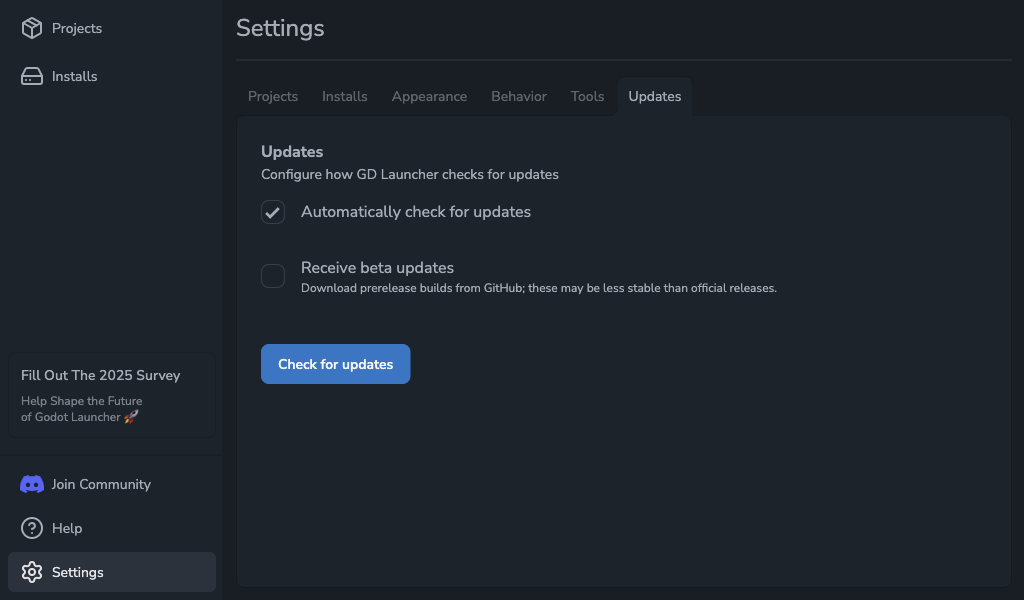Uncheck Automatically check for updates

272,212
